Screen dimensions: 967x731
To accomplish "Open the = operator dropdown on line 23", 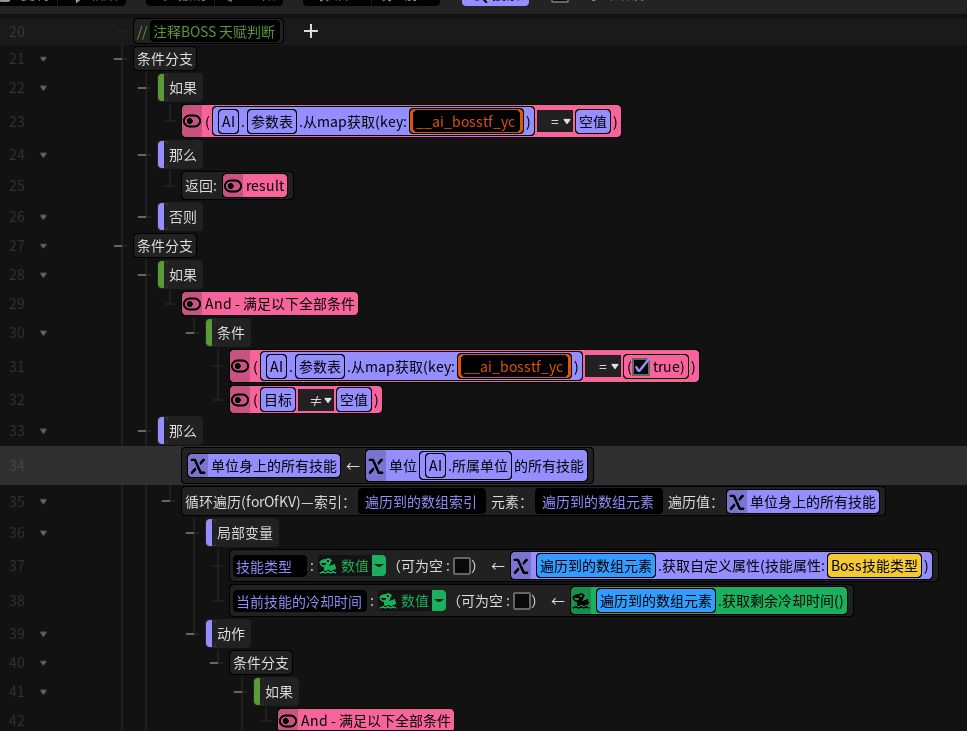I will (556, 122).
